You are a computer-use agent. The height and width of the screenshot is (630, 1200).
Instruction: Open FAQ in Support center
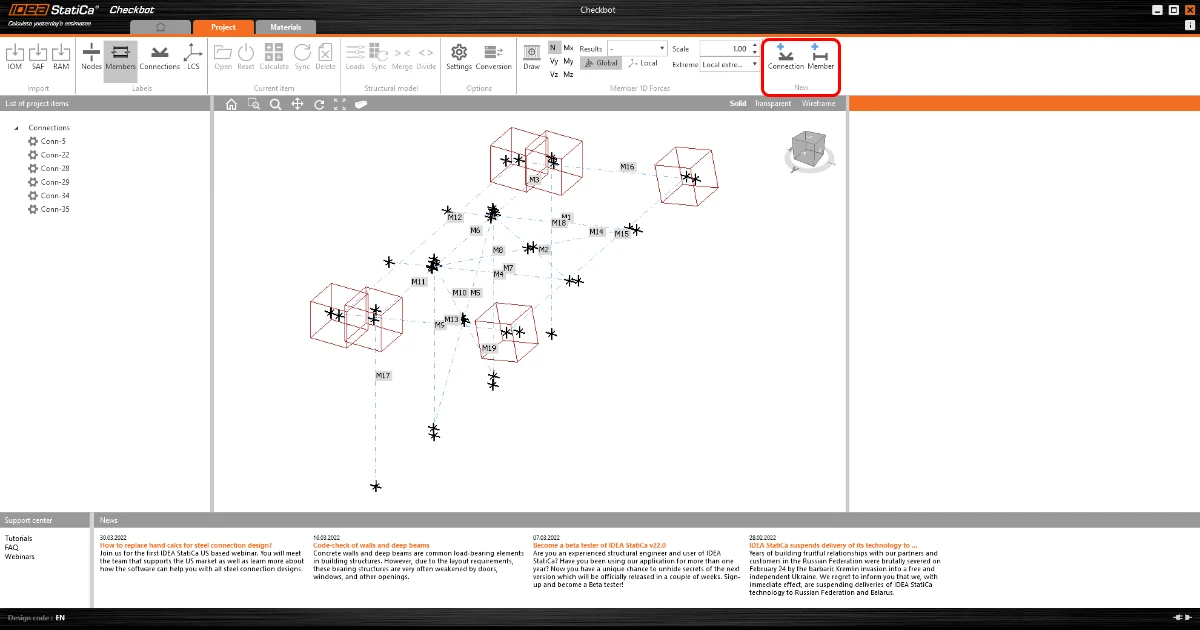point(11,547)
